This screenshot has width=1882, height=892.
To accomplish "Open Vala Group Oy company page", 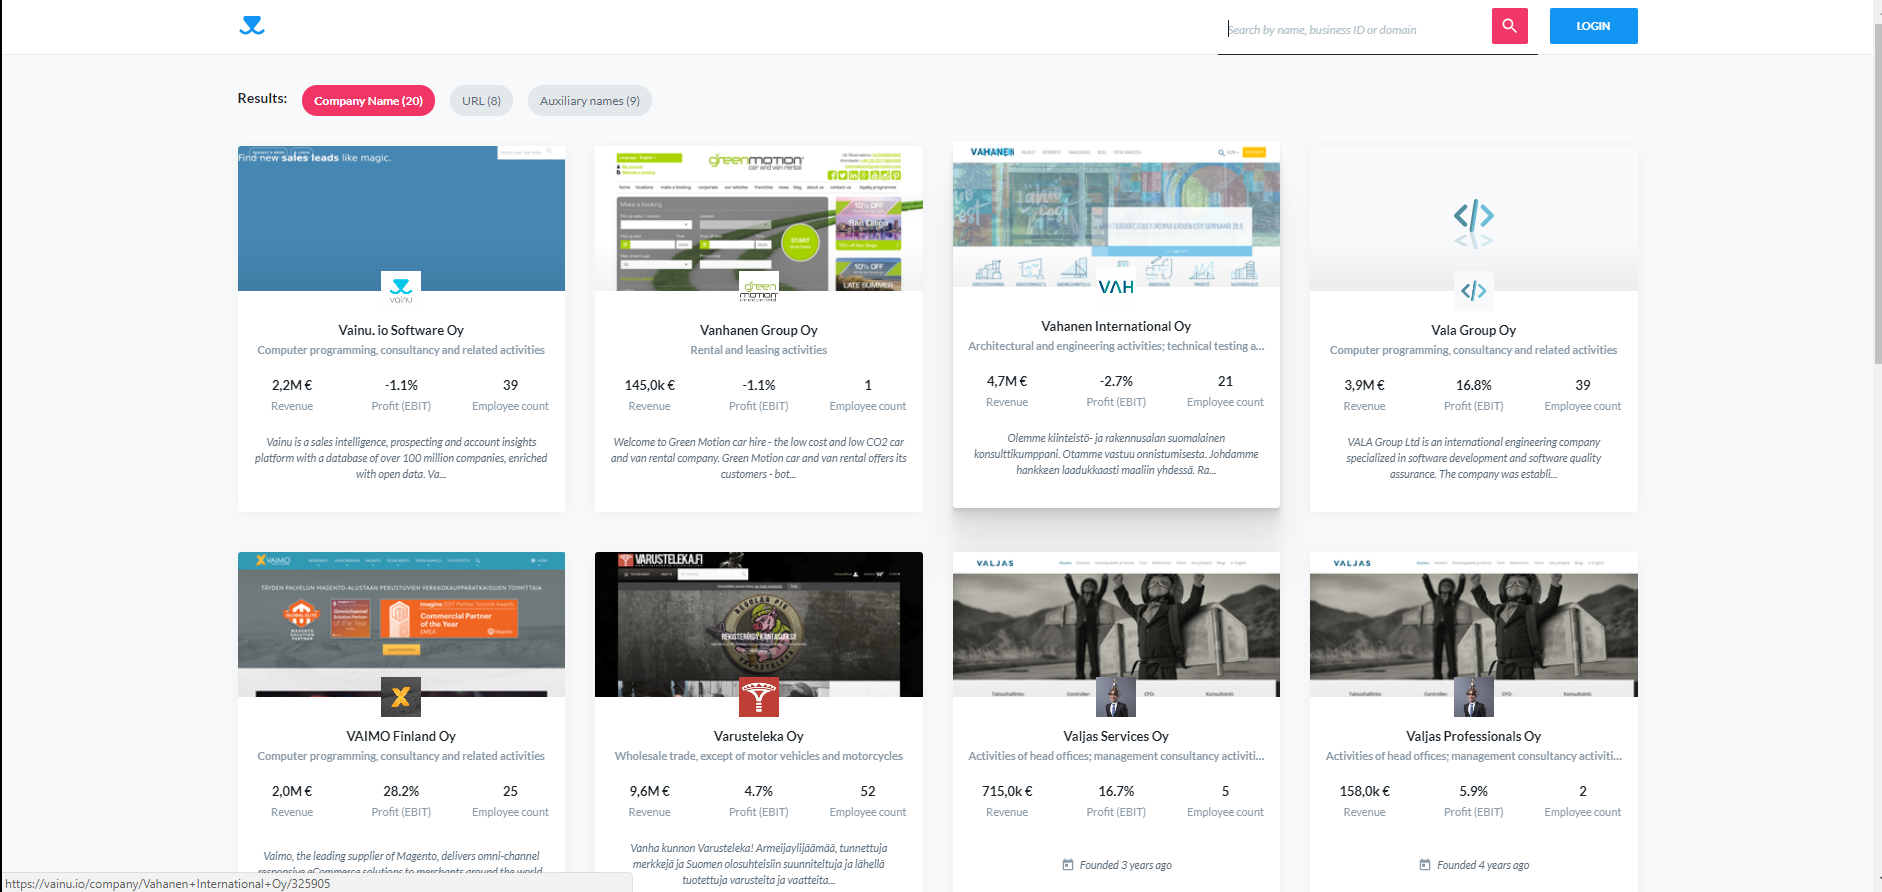I will [1473, 330].
